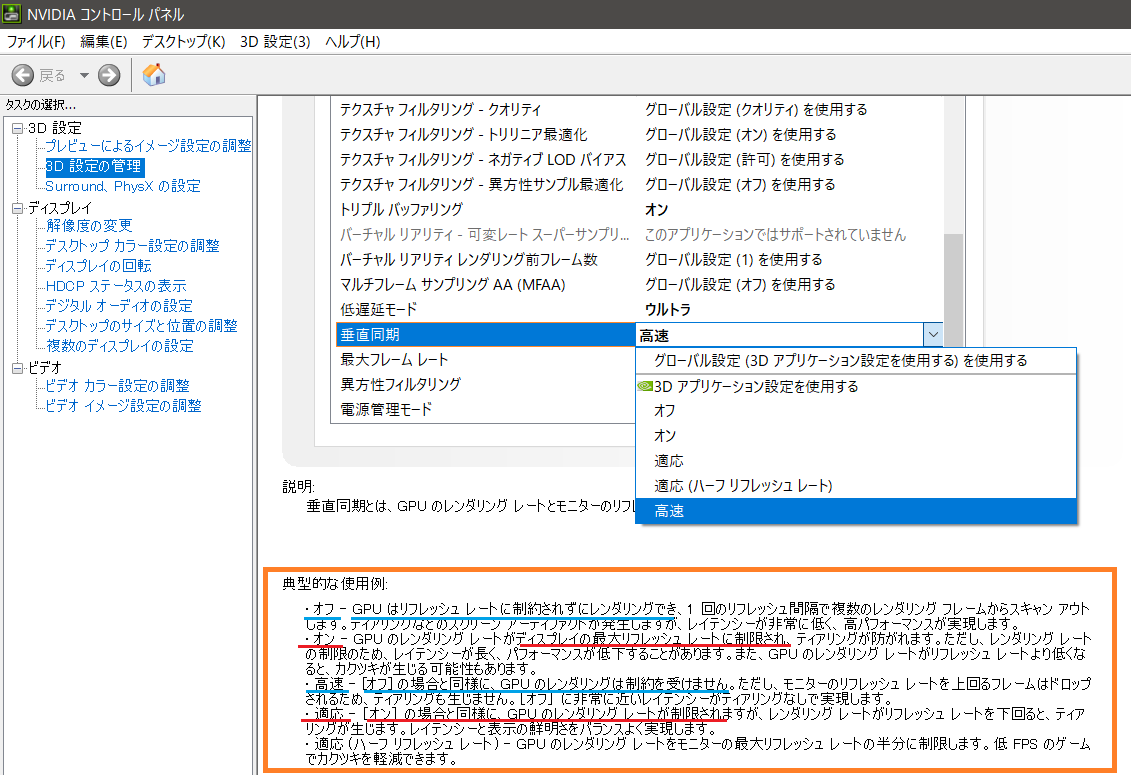Click the NVIDIA app icon in title bar
Screen dimensions: 1131x775
coord(12,14)
